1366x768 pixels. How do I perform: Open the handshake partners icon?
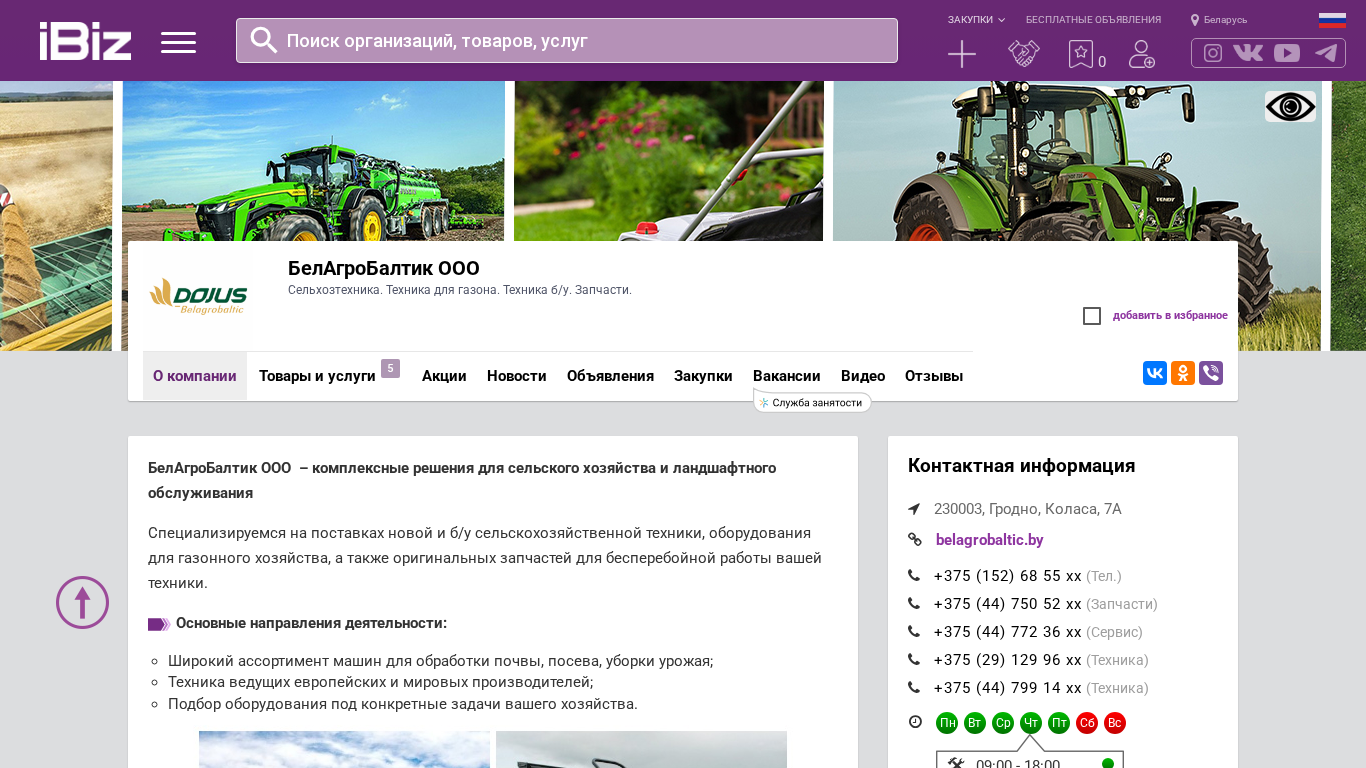click(x=1024, y=54)
